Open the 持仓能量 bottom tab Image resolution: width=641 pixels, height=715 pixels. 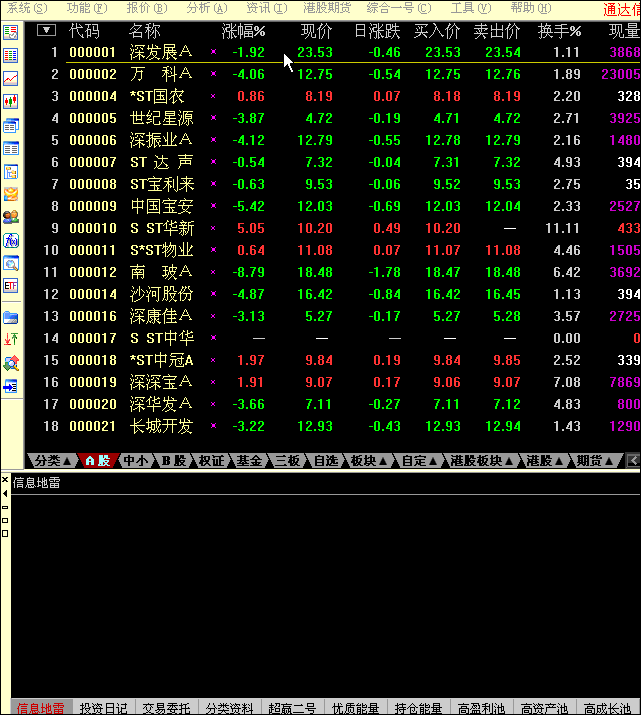[x=418, y=708]
